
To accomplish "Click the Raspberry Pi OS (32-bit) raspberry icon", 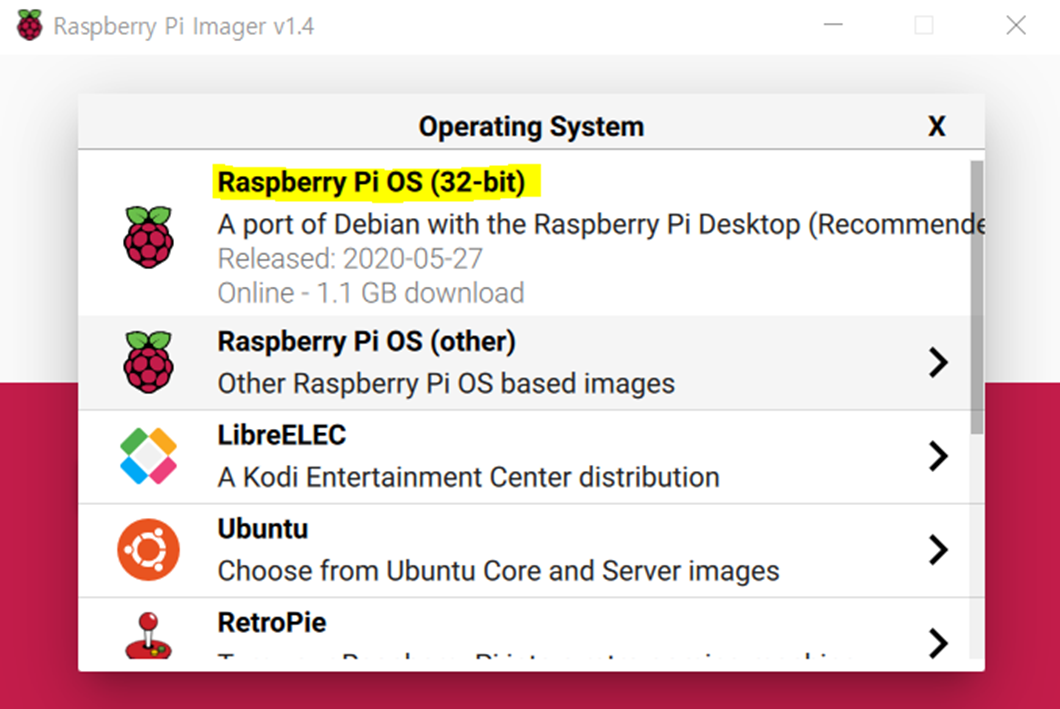I will pos(148,237).
